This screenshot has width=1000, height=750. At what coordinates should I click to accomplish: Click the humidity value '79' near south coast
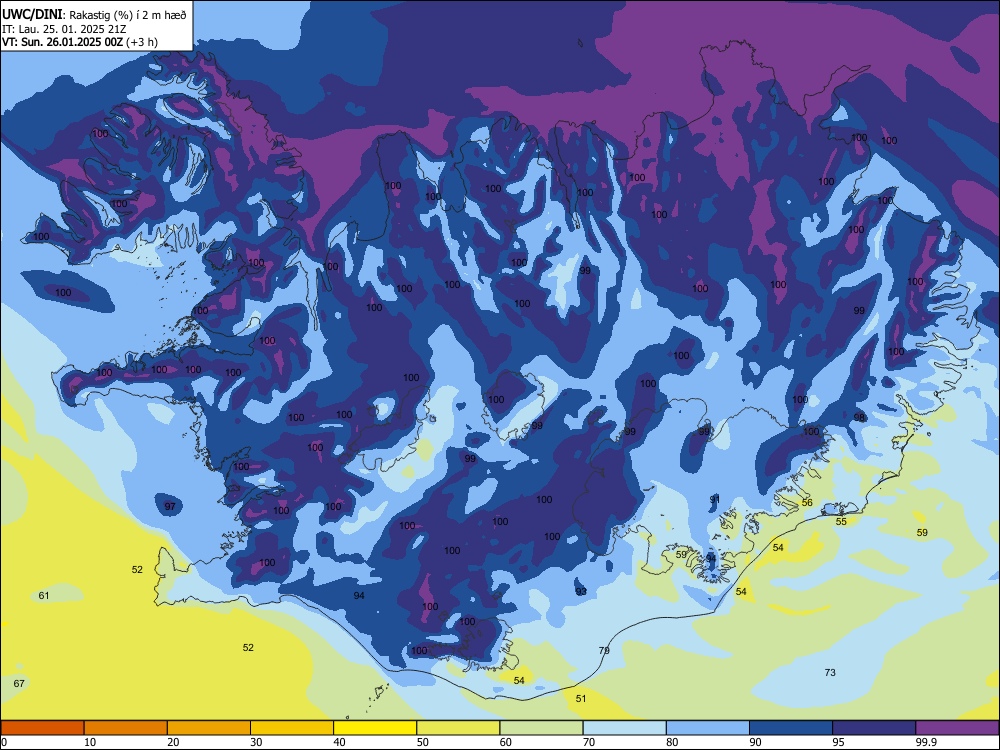604,651
